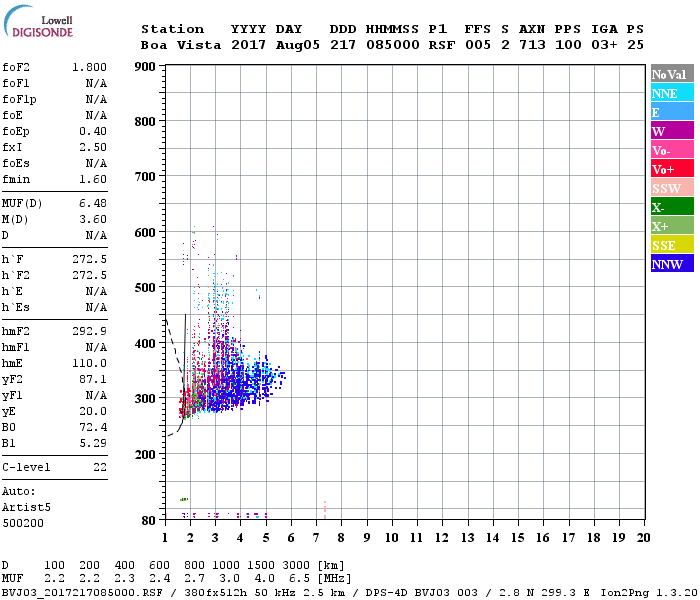Choose the X- dark green legend swatch
This screenshot has height=600, width=700.
671,207
